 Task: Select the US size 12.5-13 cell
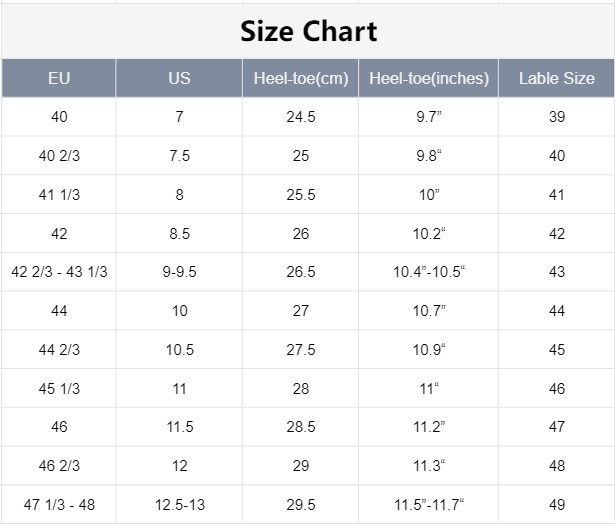pos(179,504)
